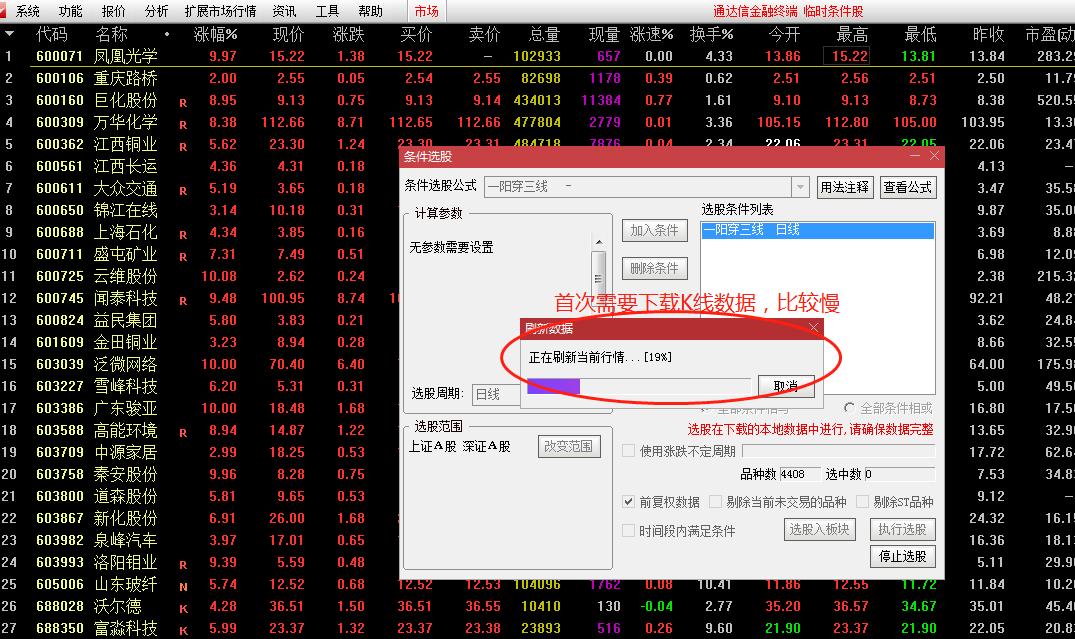Click 取消 to cancel data refresh
Viewport: 1075px width, 639px height.
click(x=785, y=385)
